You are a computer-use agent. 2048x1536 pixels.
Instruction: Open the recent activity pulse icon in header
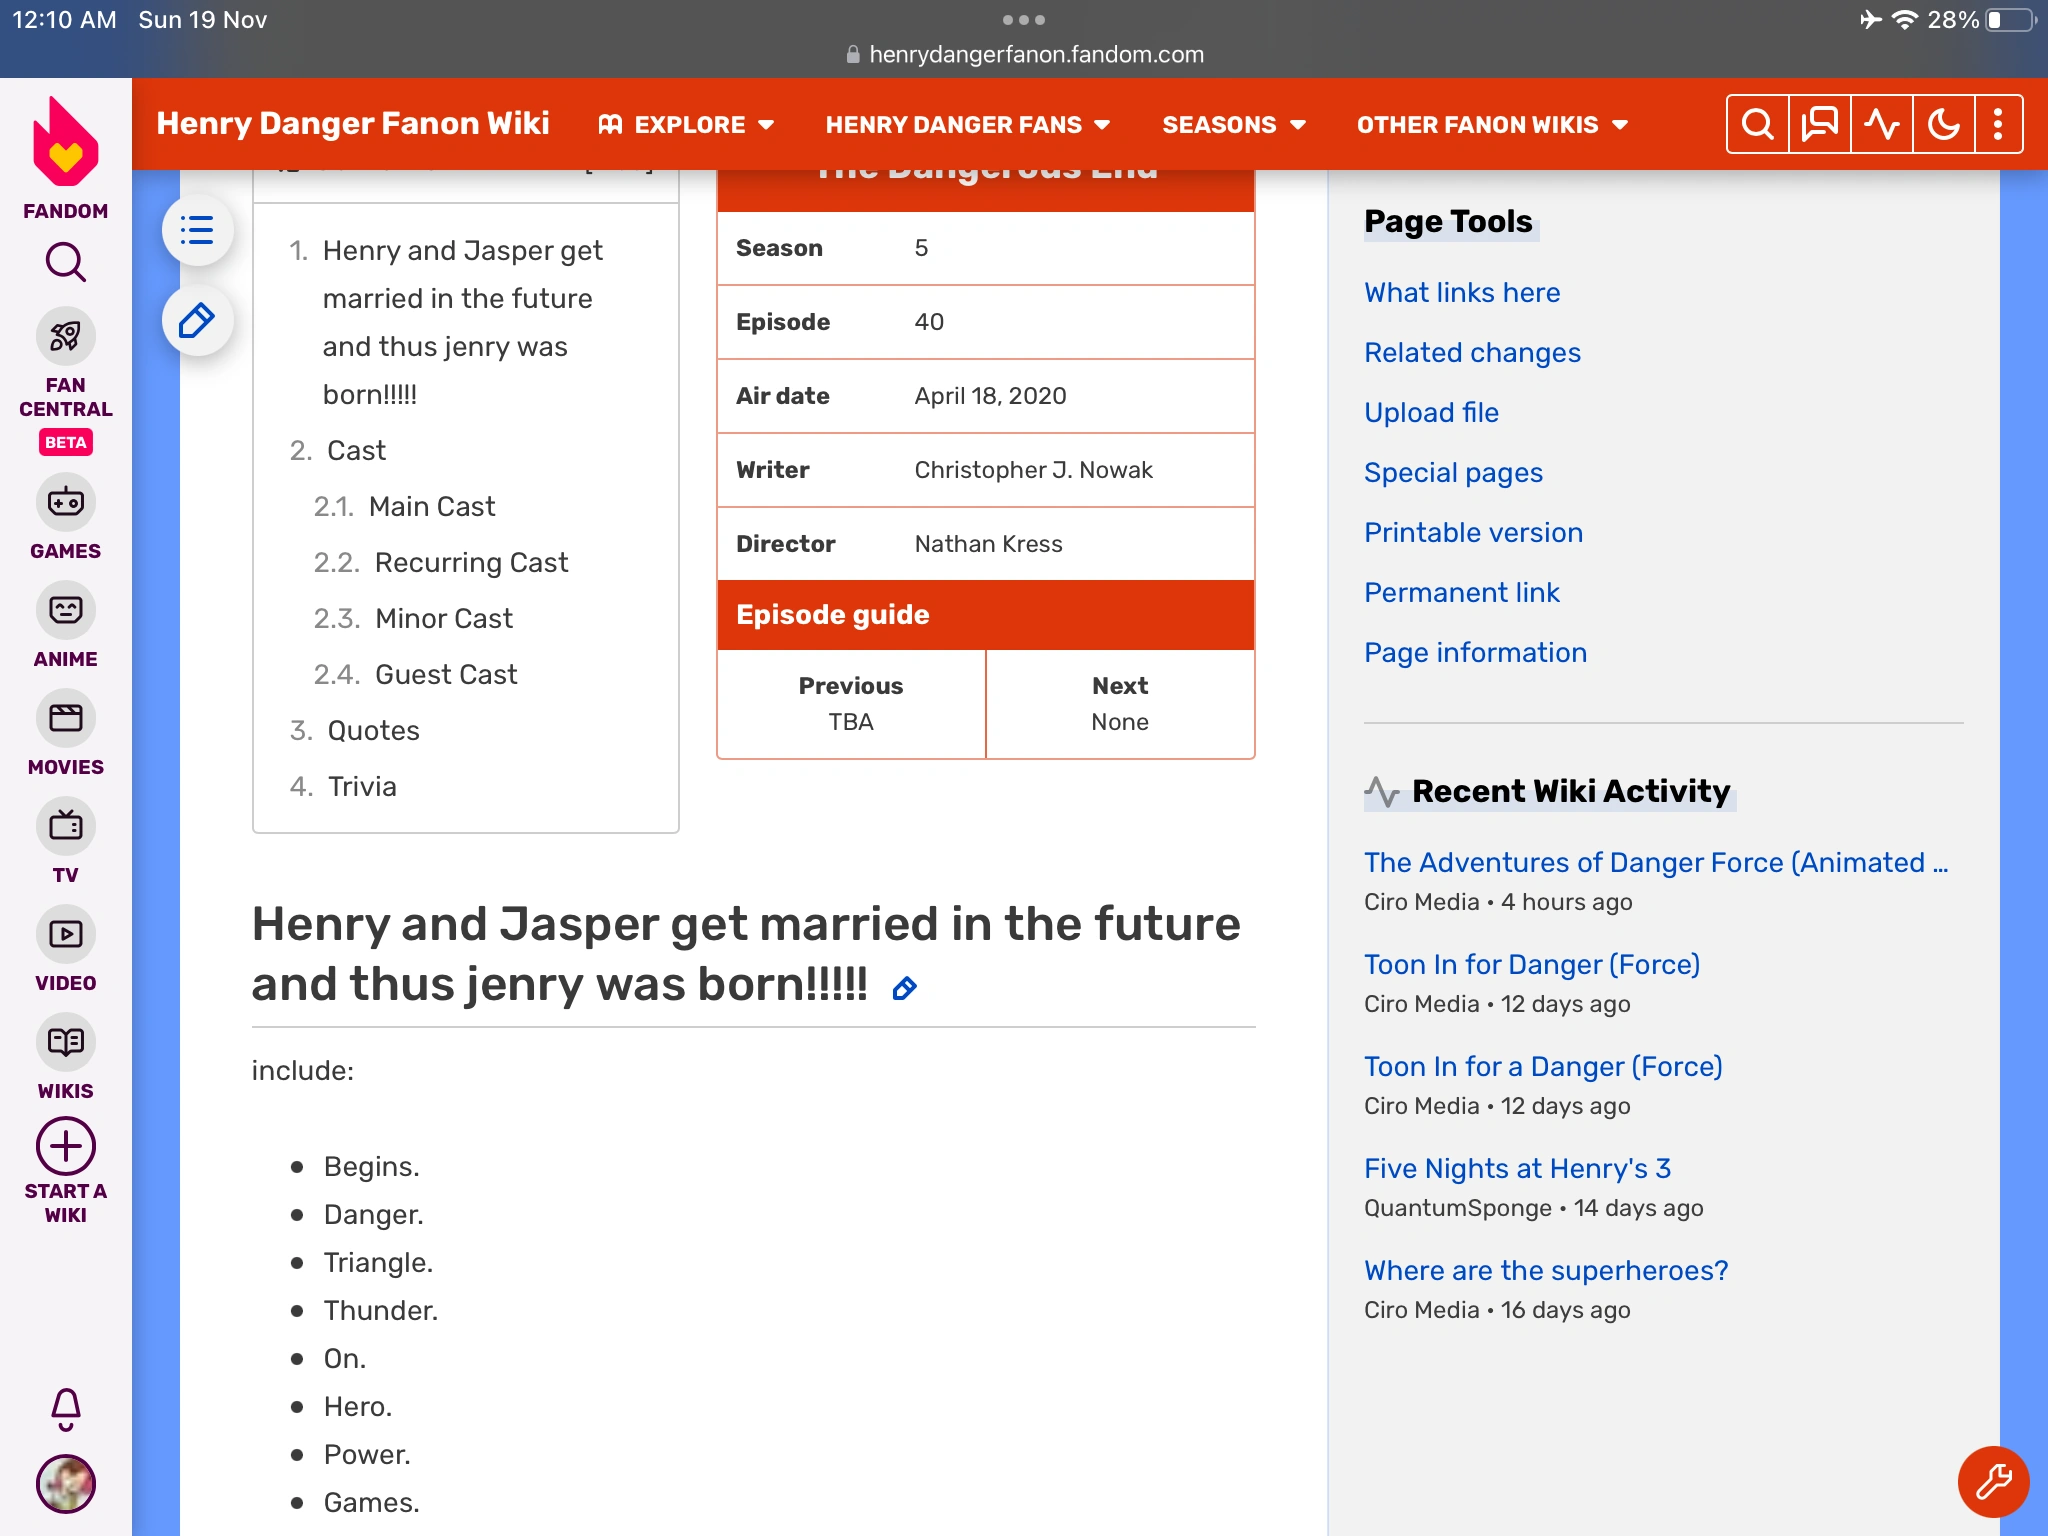tap(1881, 125)
